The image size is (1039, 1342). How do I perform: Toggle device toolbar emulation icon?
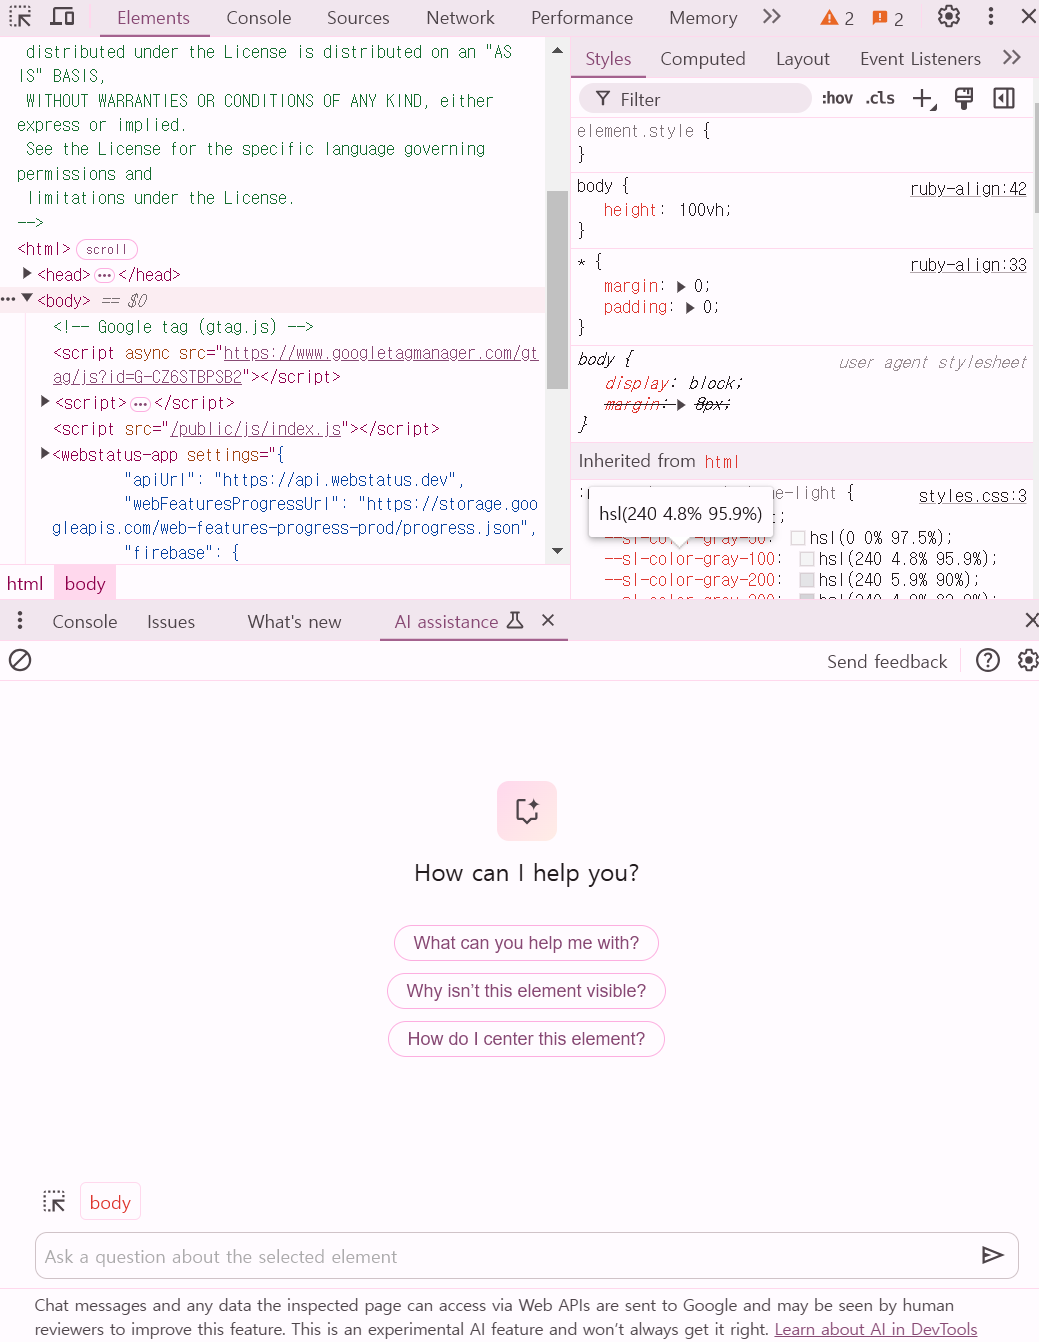(x=63, y=17)
